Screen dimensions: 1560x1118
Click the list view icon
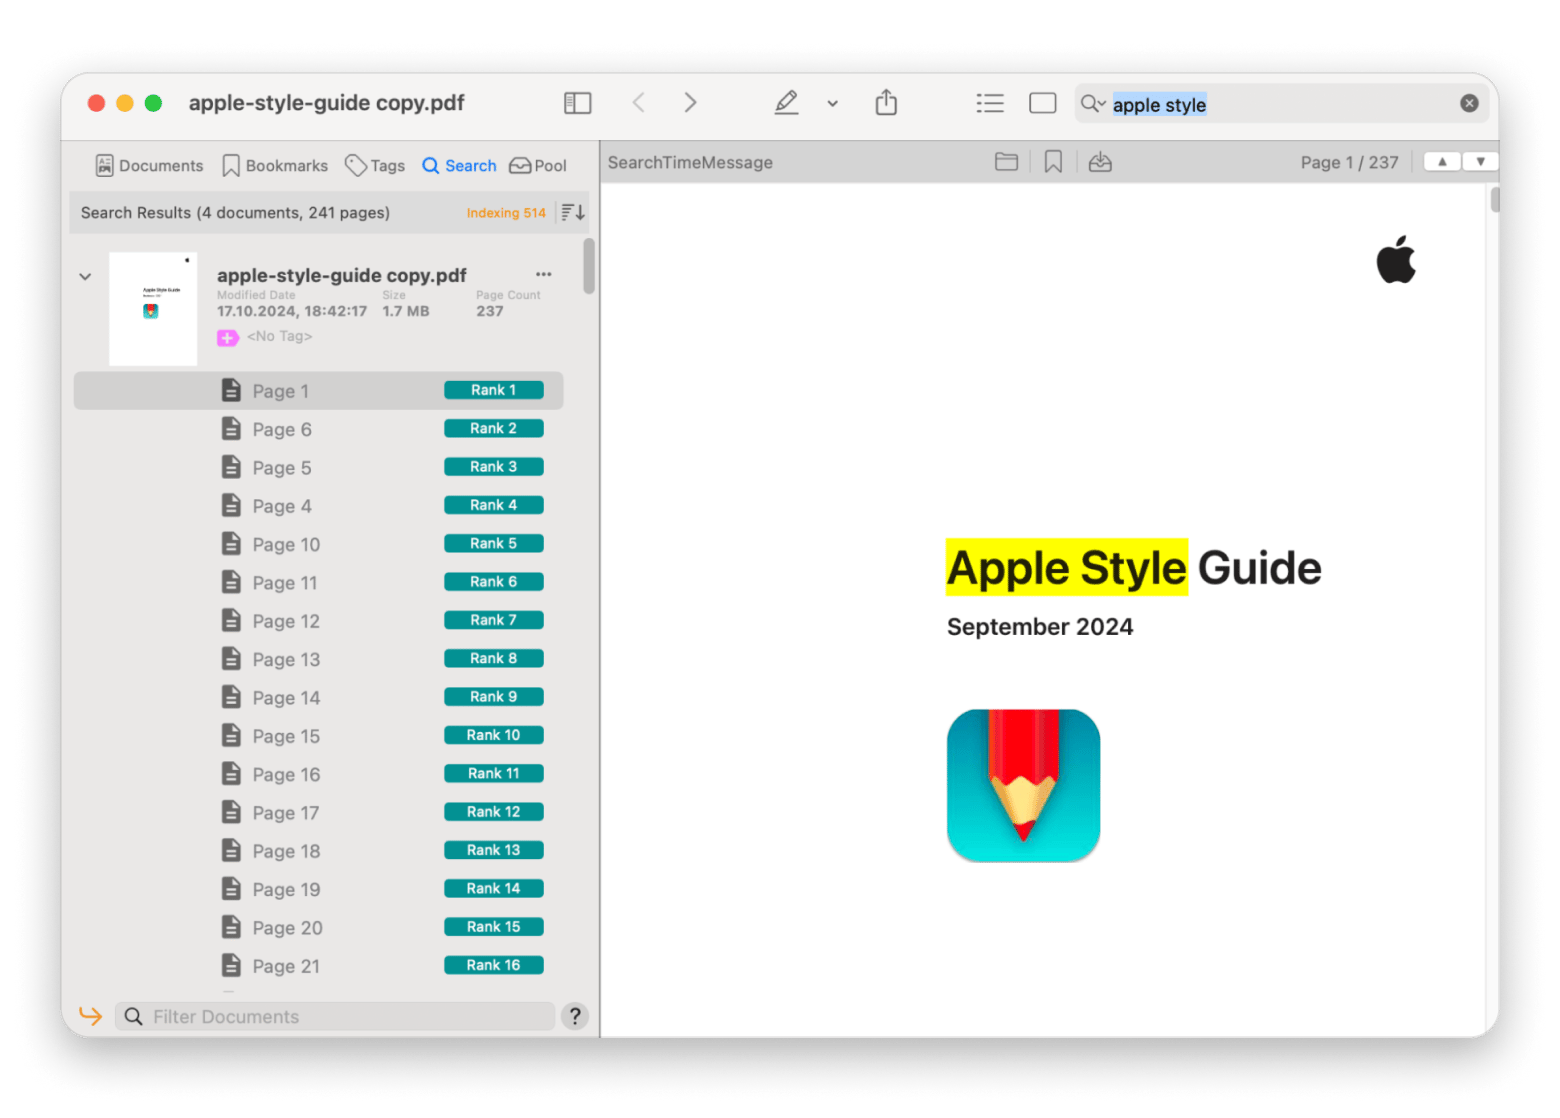(x=989, y=103)
